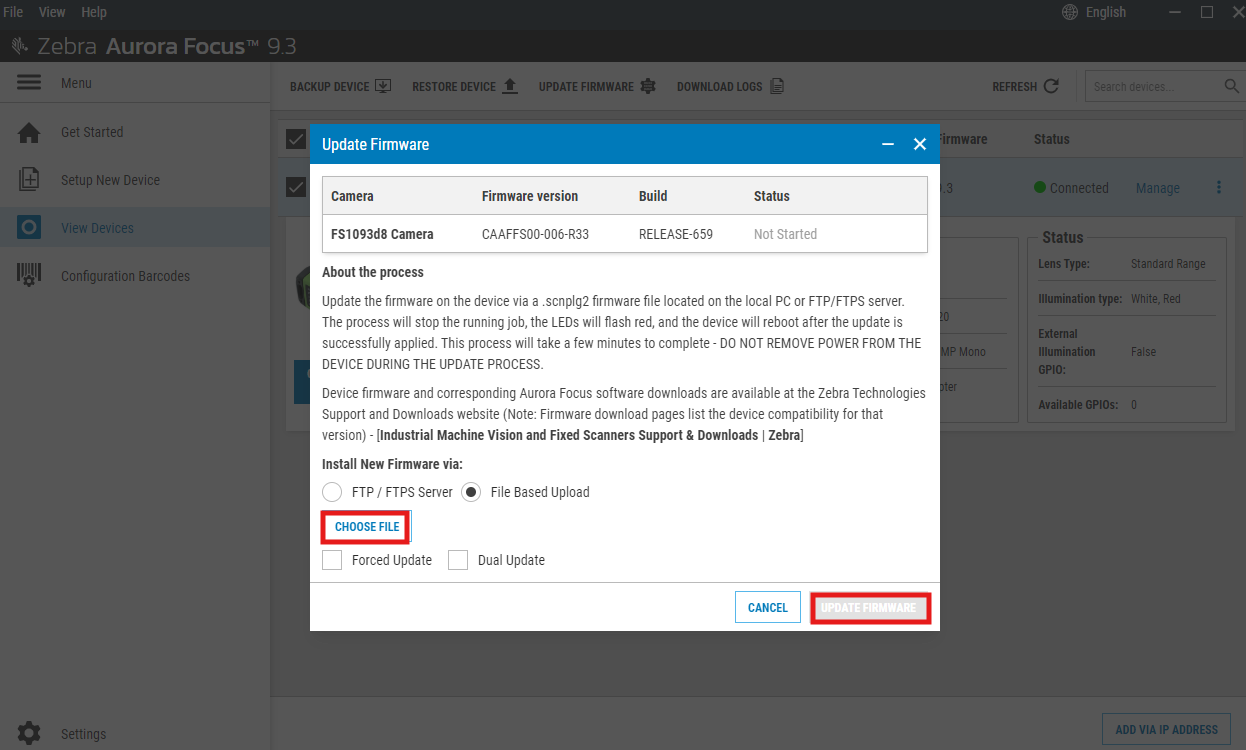Click the search magnifier icon

click(x=1232, y=86)
